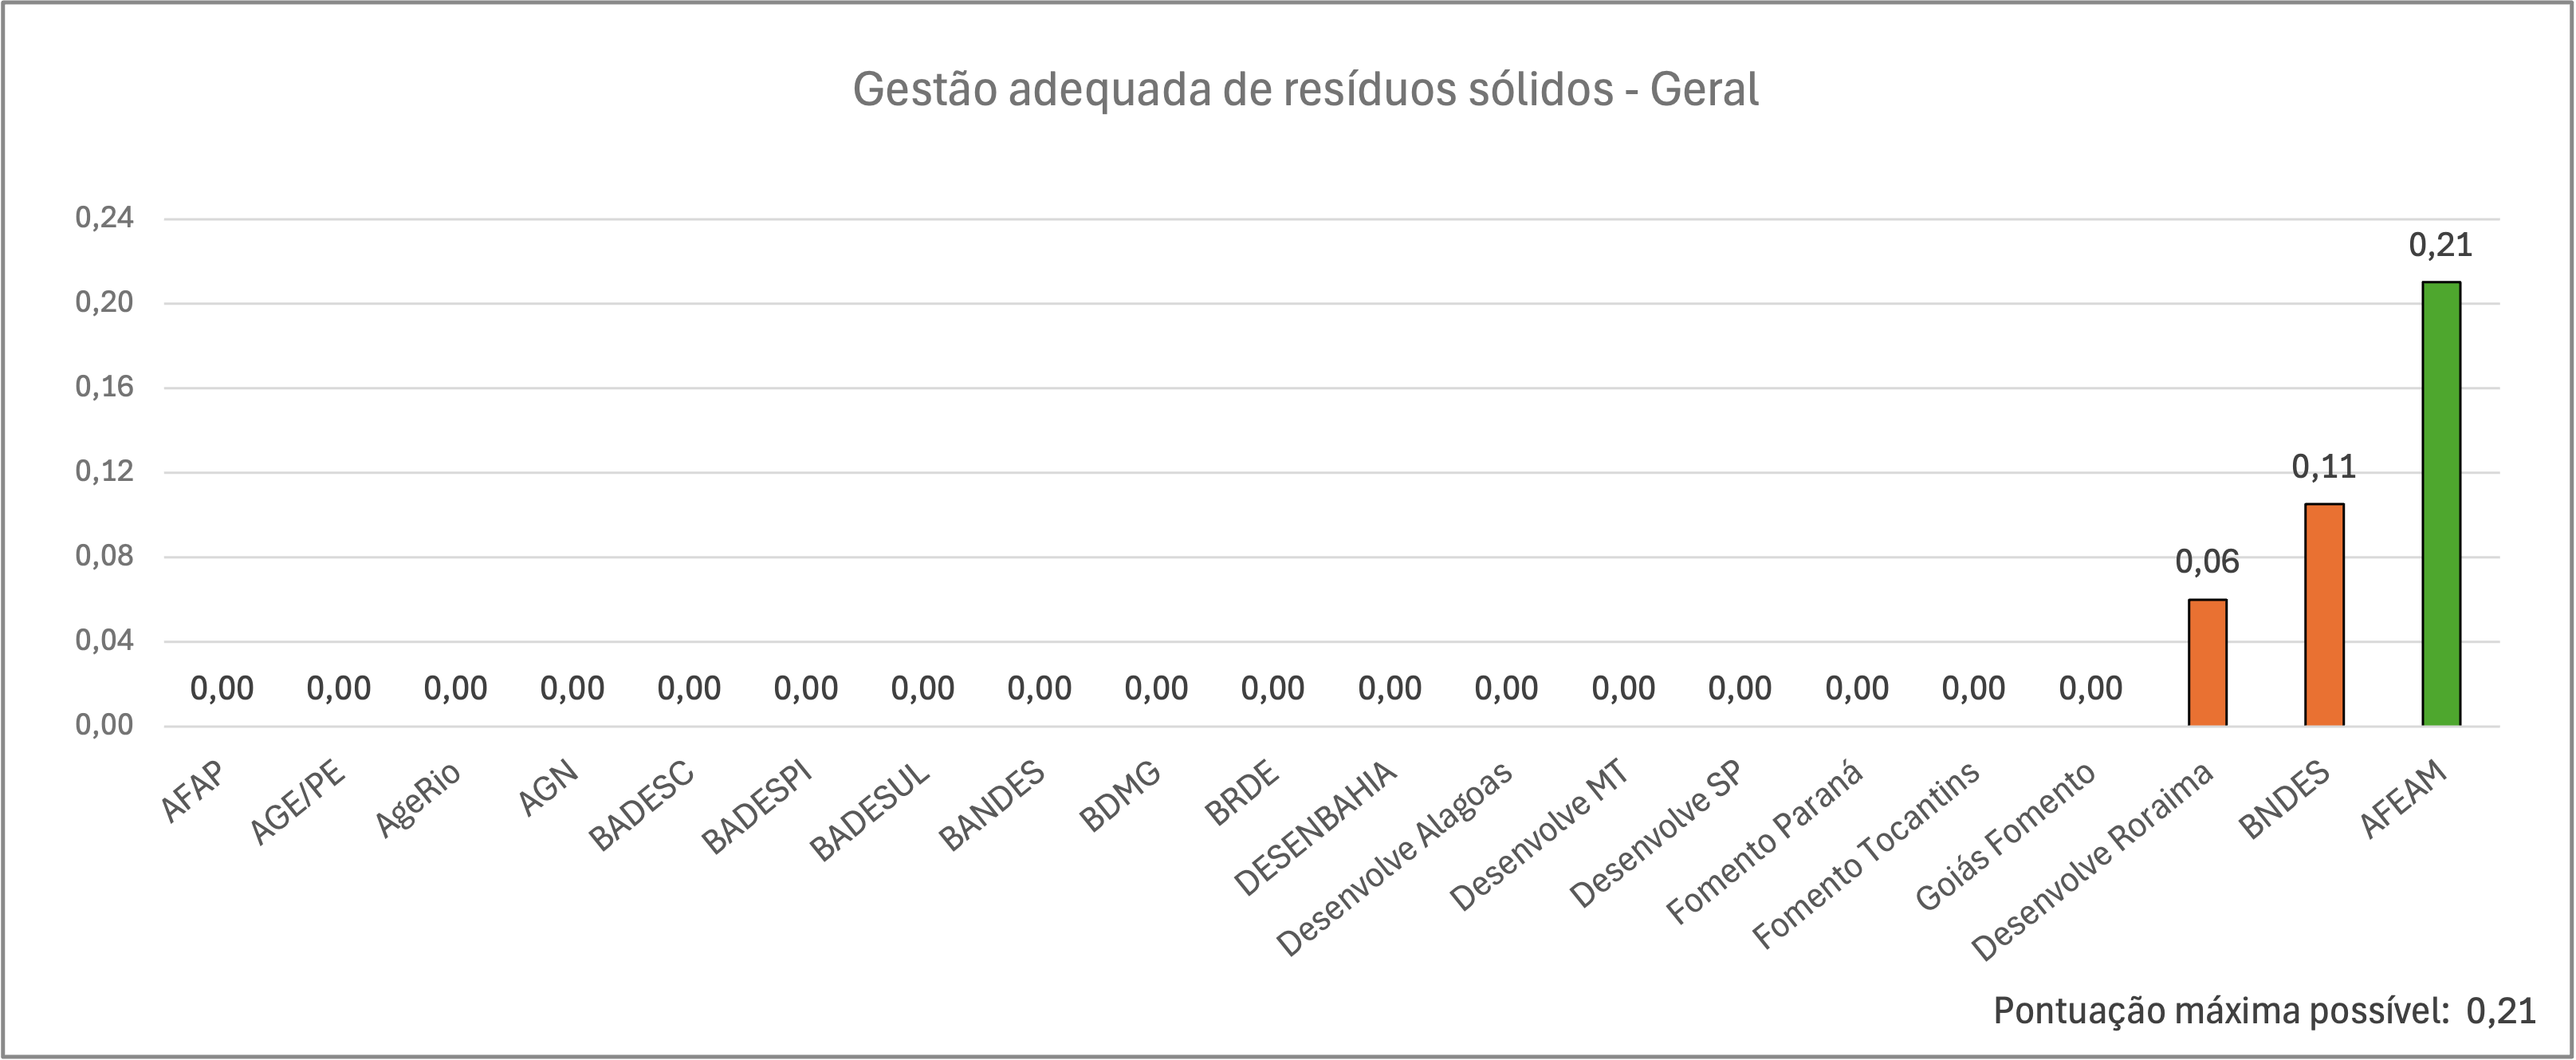Select the 0,00 data label above Goiás Fomento

click(2090, 688)
